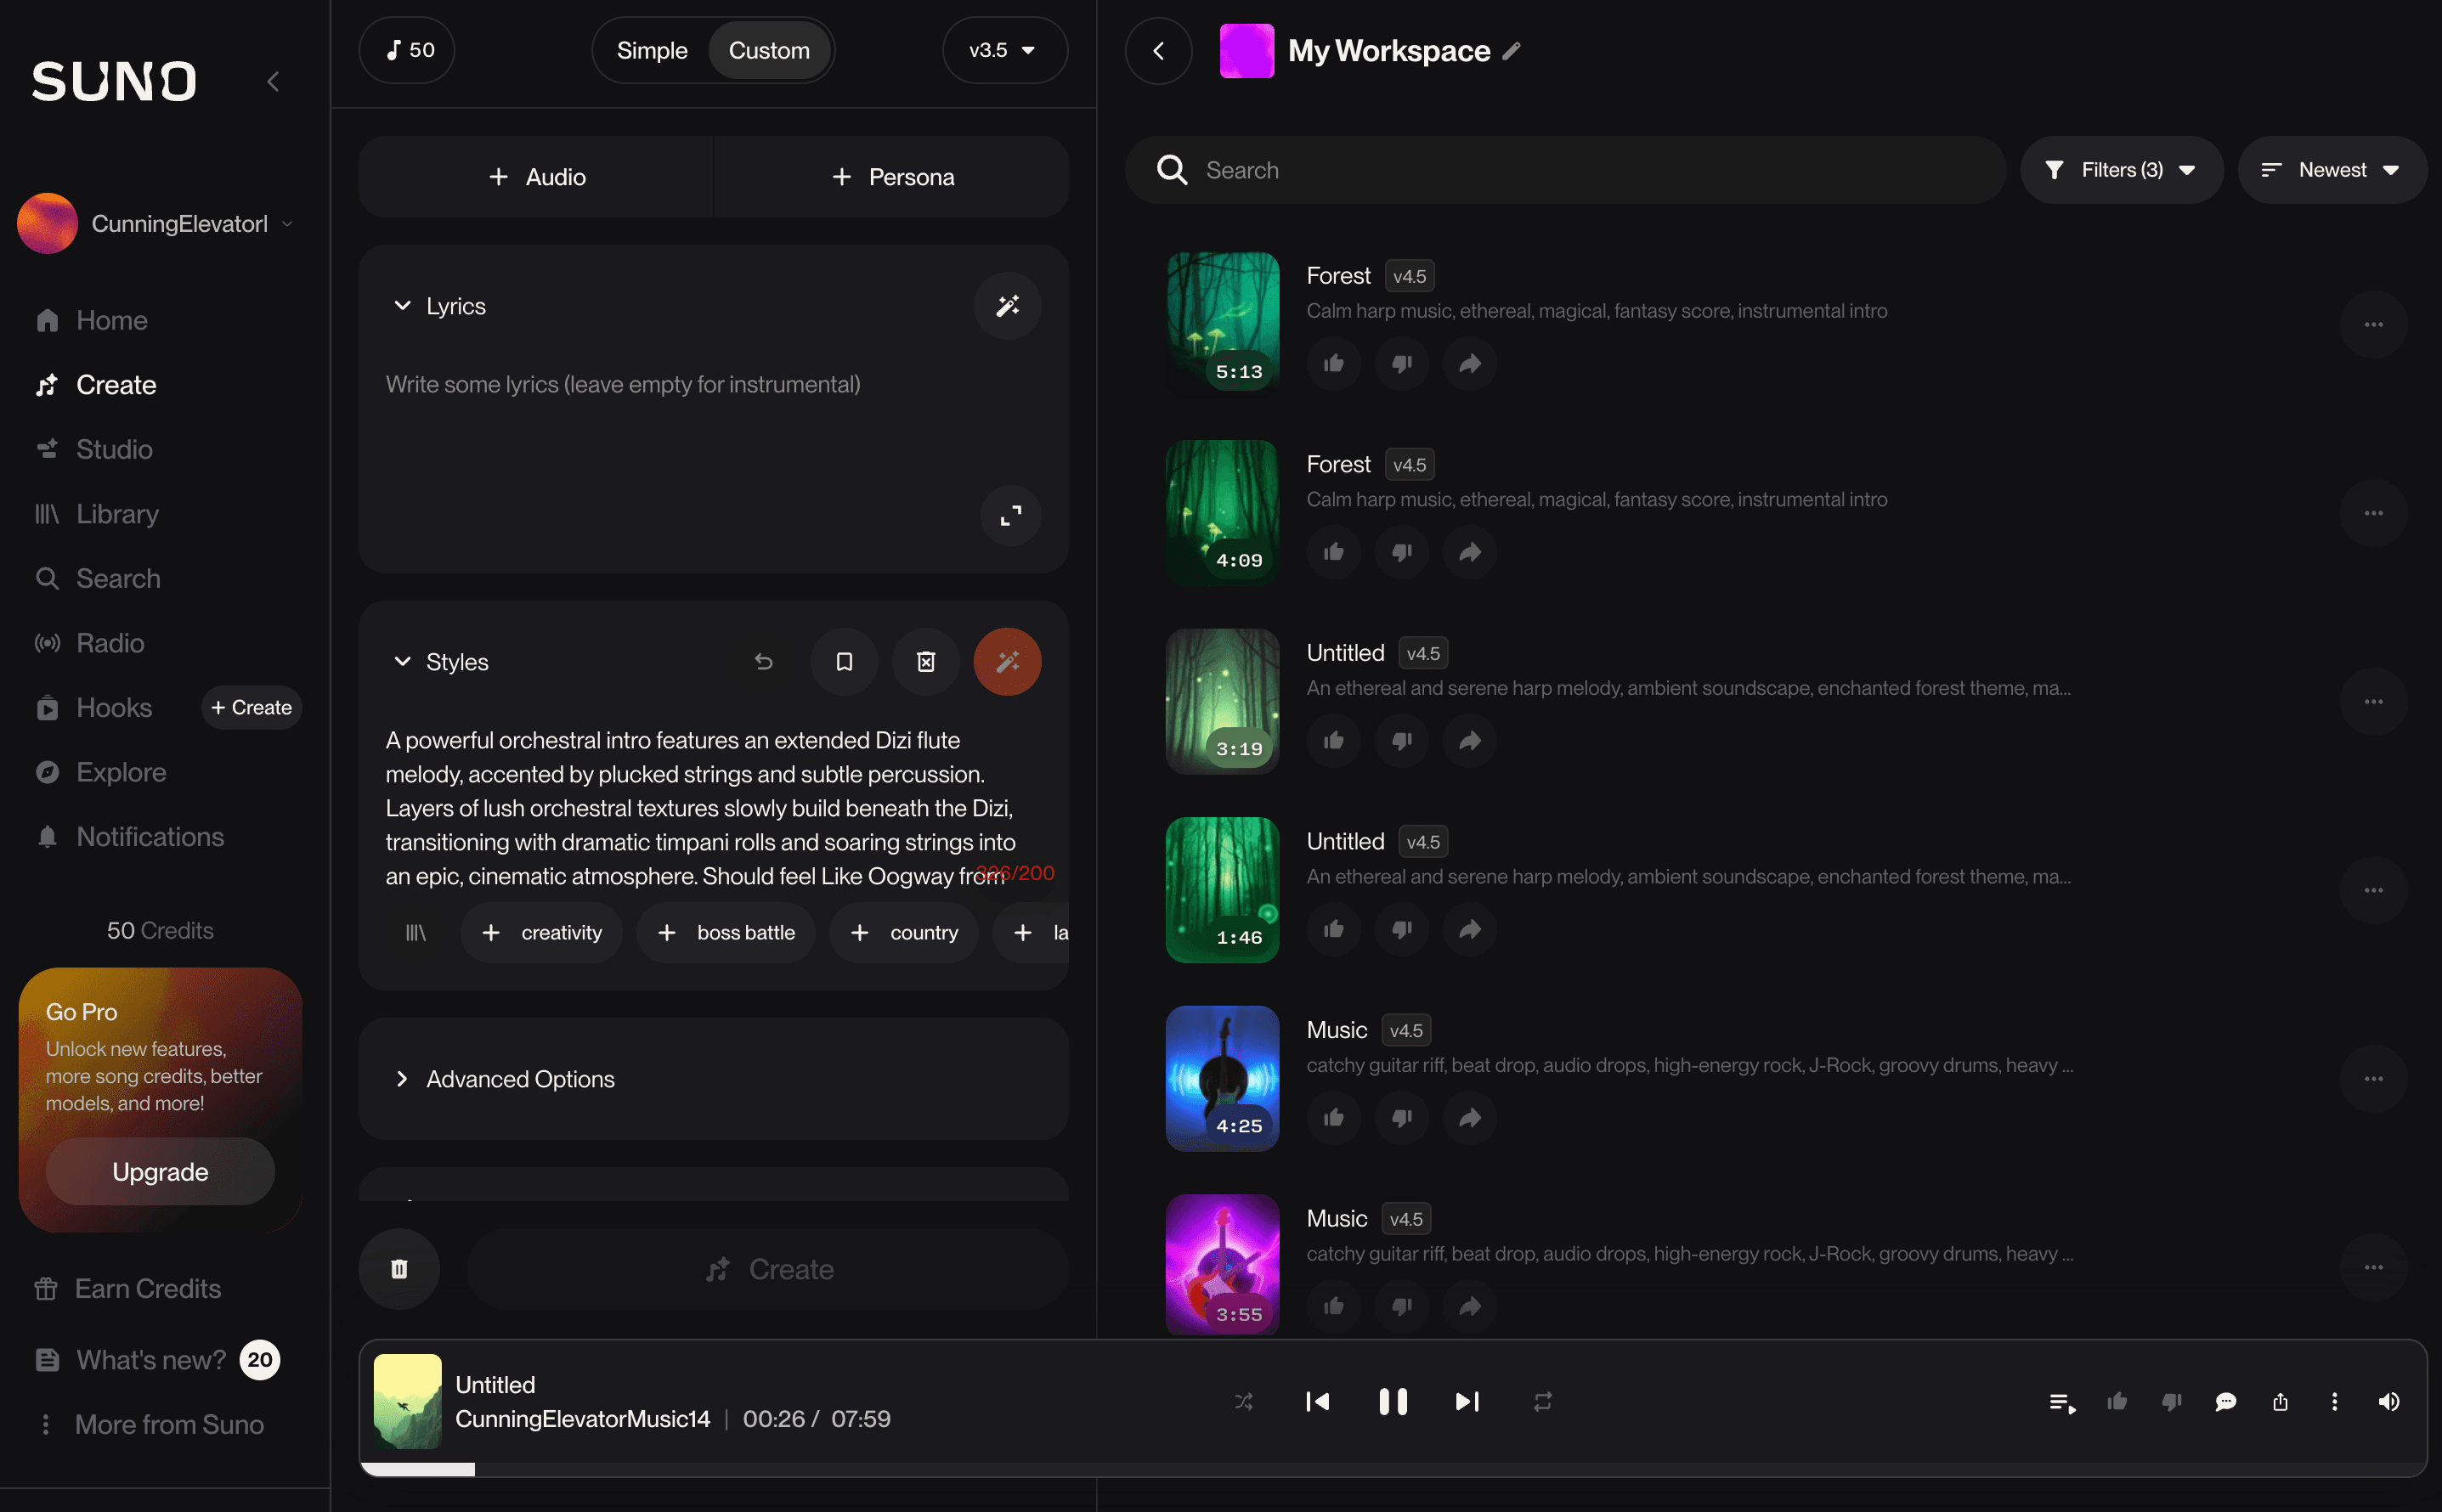The width and height of the screenshot is (2442, 1512).
Task: Open the v3.5 model version dropdown
Action: (1003, 50)
